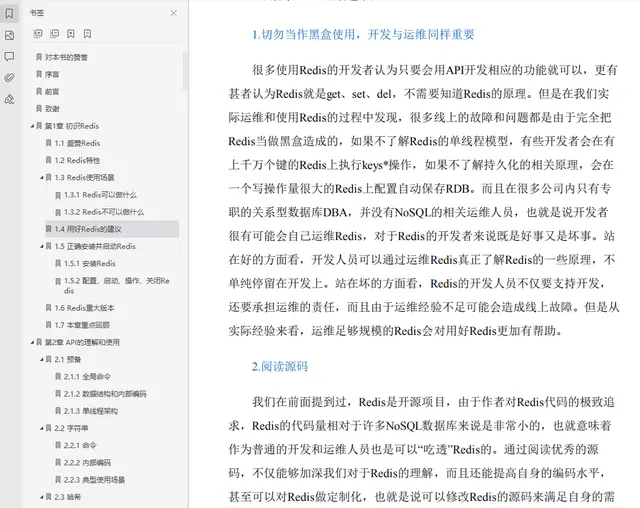Open the signature pen icon in sidebar
This screenshot has height=508, width=640.
point(9,99)
